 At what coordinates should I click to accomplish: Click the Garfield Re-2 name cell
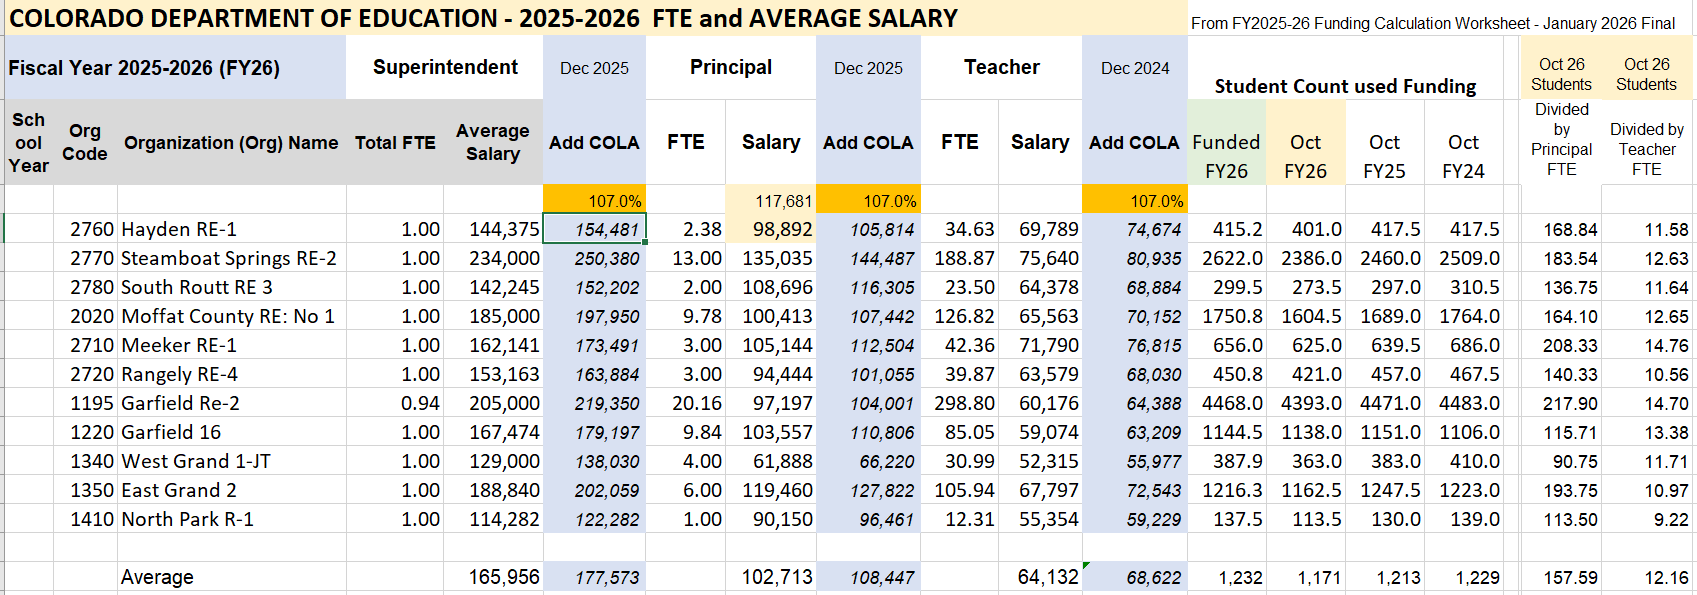tap(232, 403)
